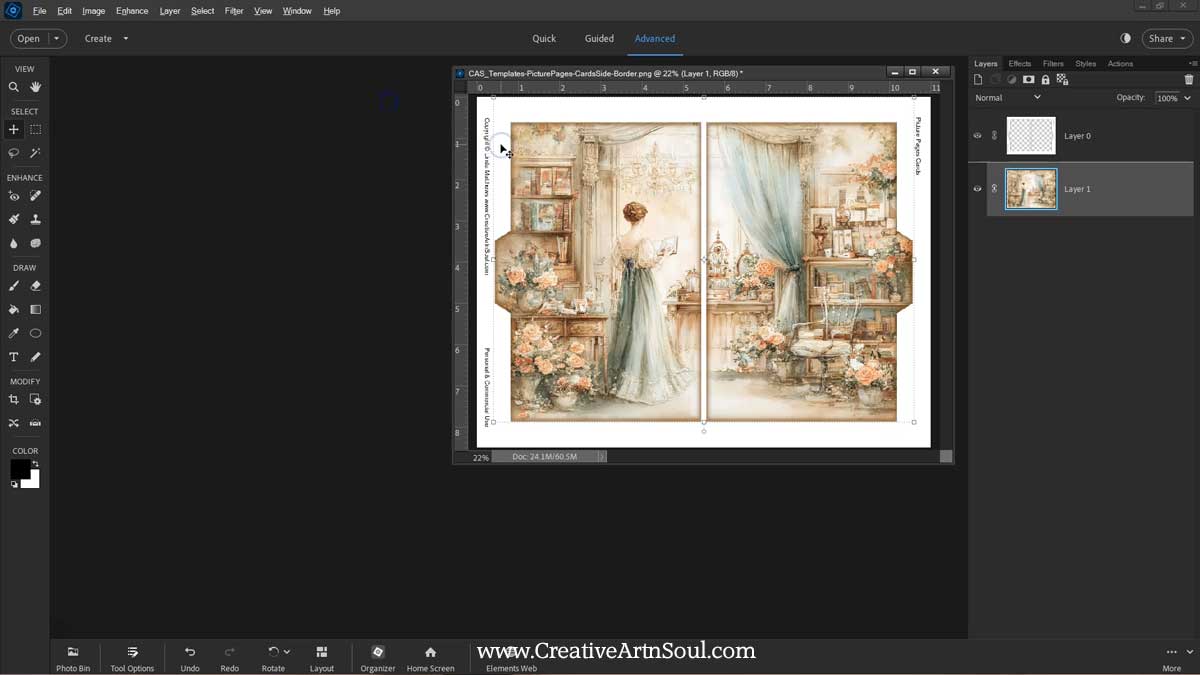
Task: Lock all pixels of the layer
Action: coord(1045,80)
